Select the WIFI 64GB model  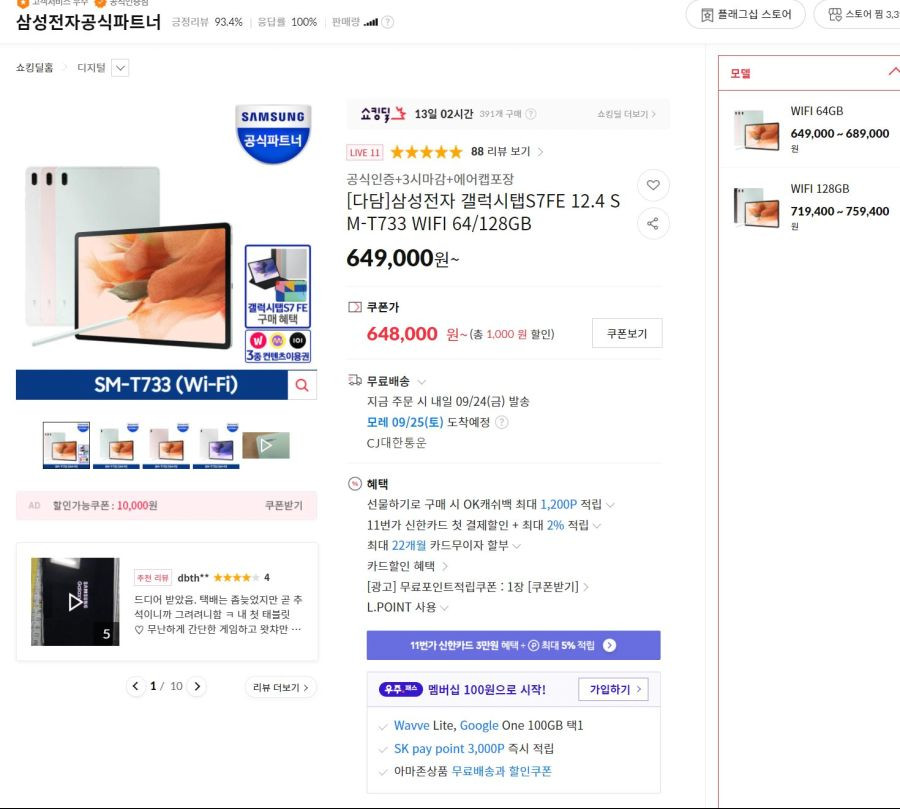812,129
